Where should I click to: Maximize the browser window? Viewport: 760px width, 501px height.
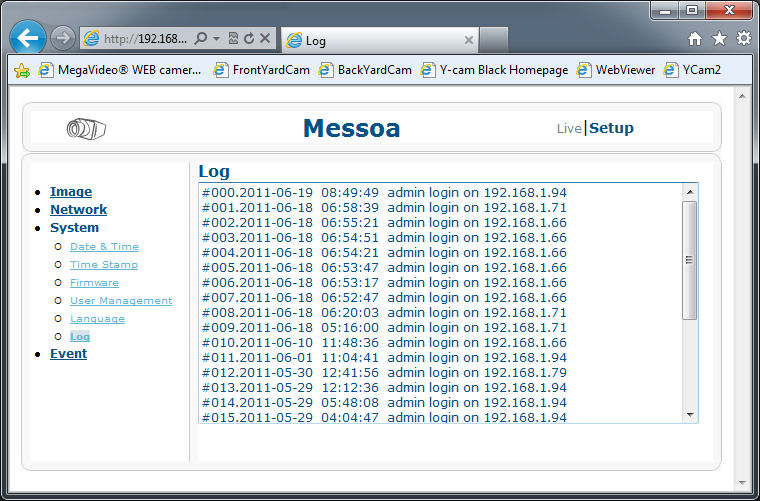click(692, 11)
